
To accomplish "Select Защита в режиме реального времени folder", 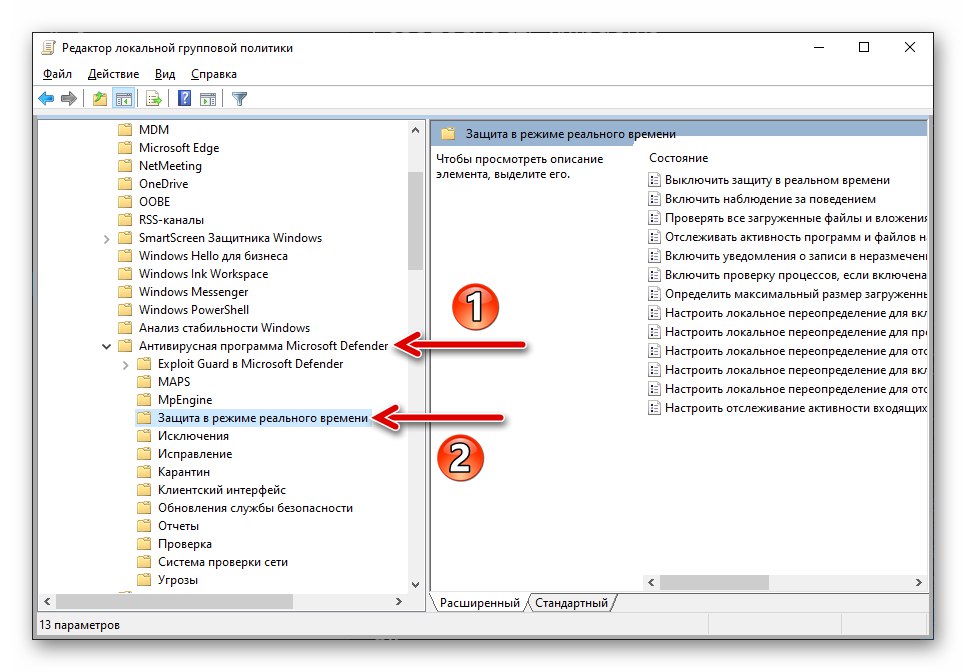I will (x=253, y=418).
